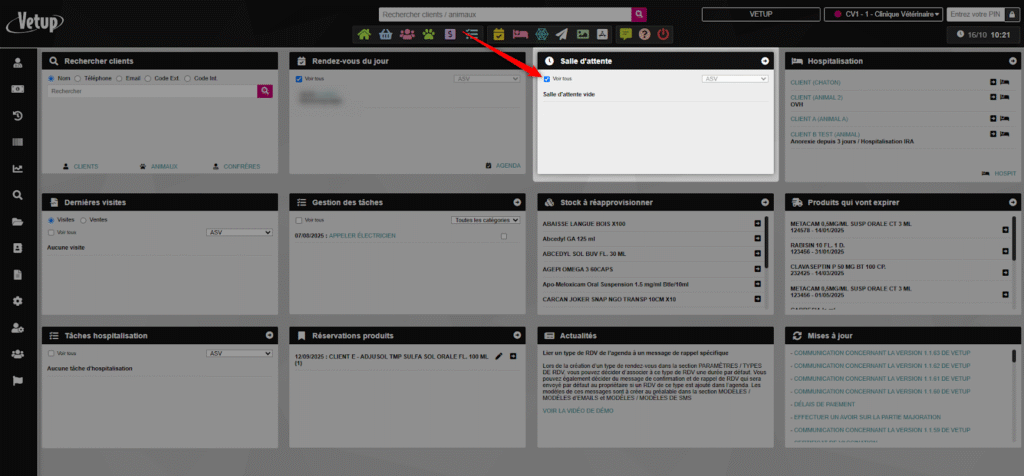
Task: Click the 'Entrez votre PIN' input field
Action: 974,14
